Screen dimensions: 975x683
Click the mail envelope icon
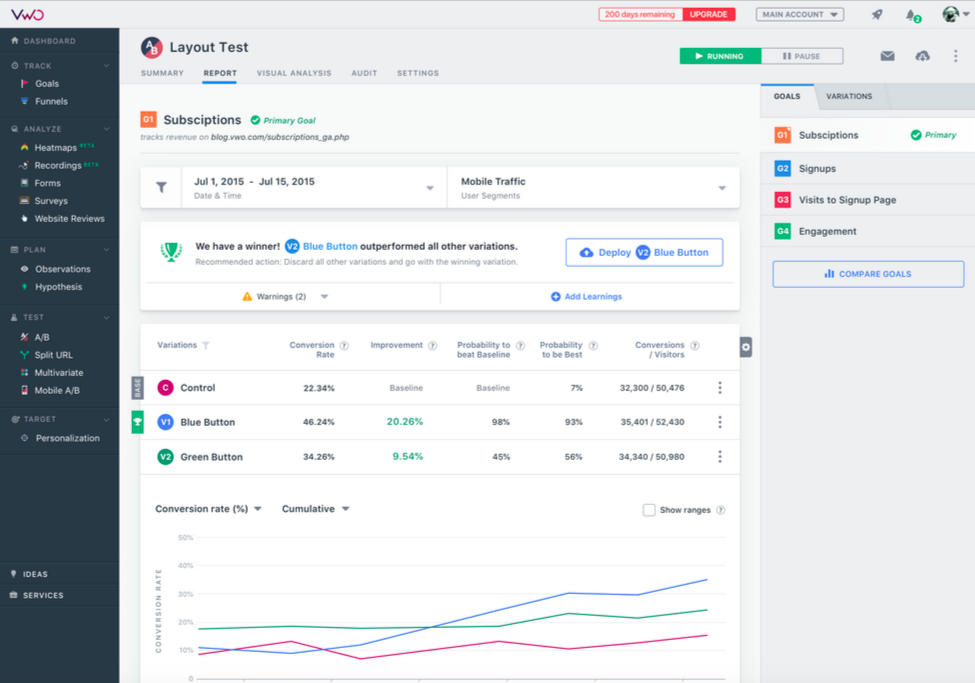(887, 56)
